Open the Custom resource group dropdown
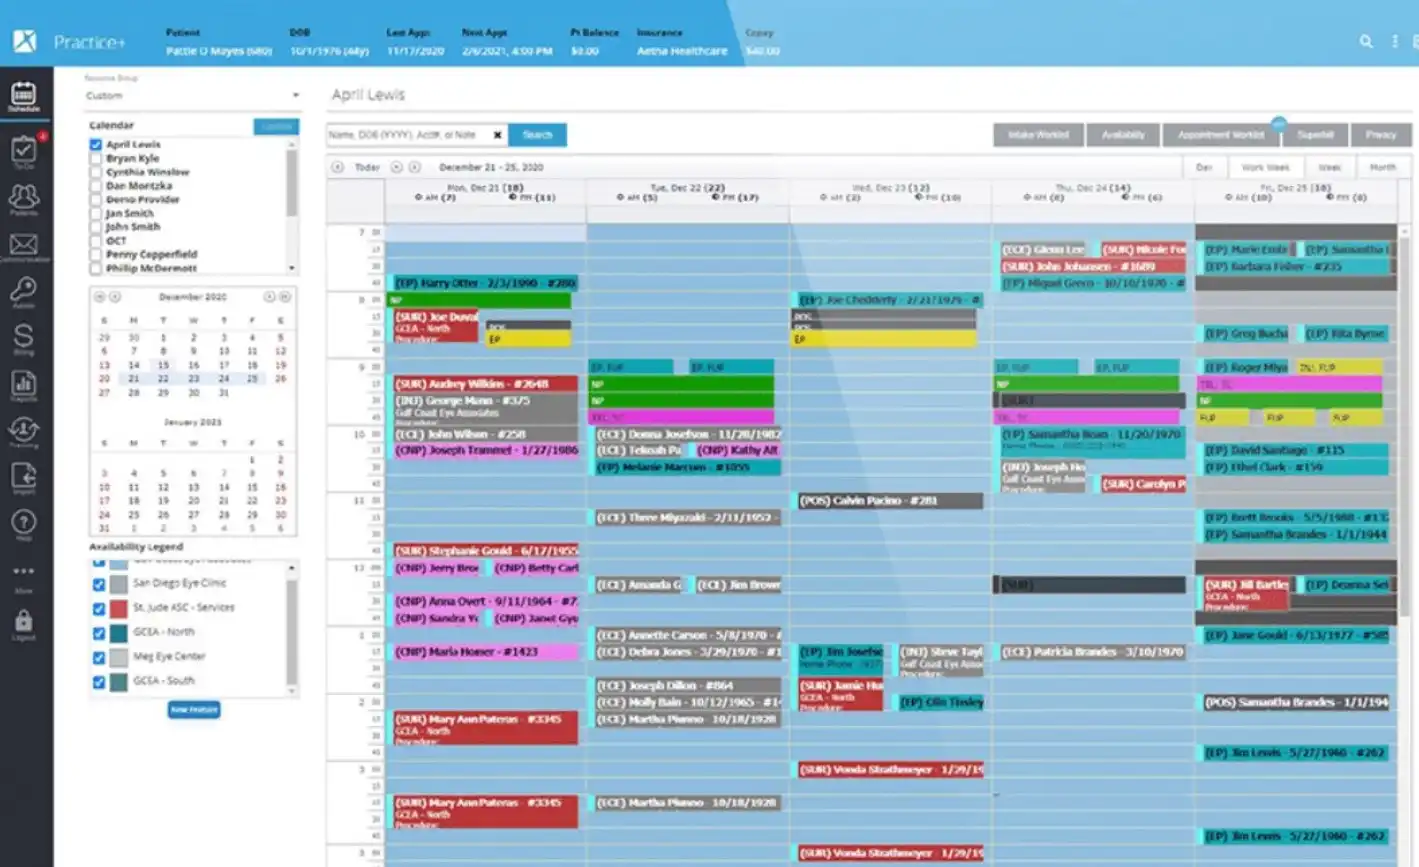 pos(190,95)
